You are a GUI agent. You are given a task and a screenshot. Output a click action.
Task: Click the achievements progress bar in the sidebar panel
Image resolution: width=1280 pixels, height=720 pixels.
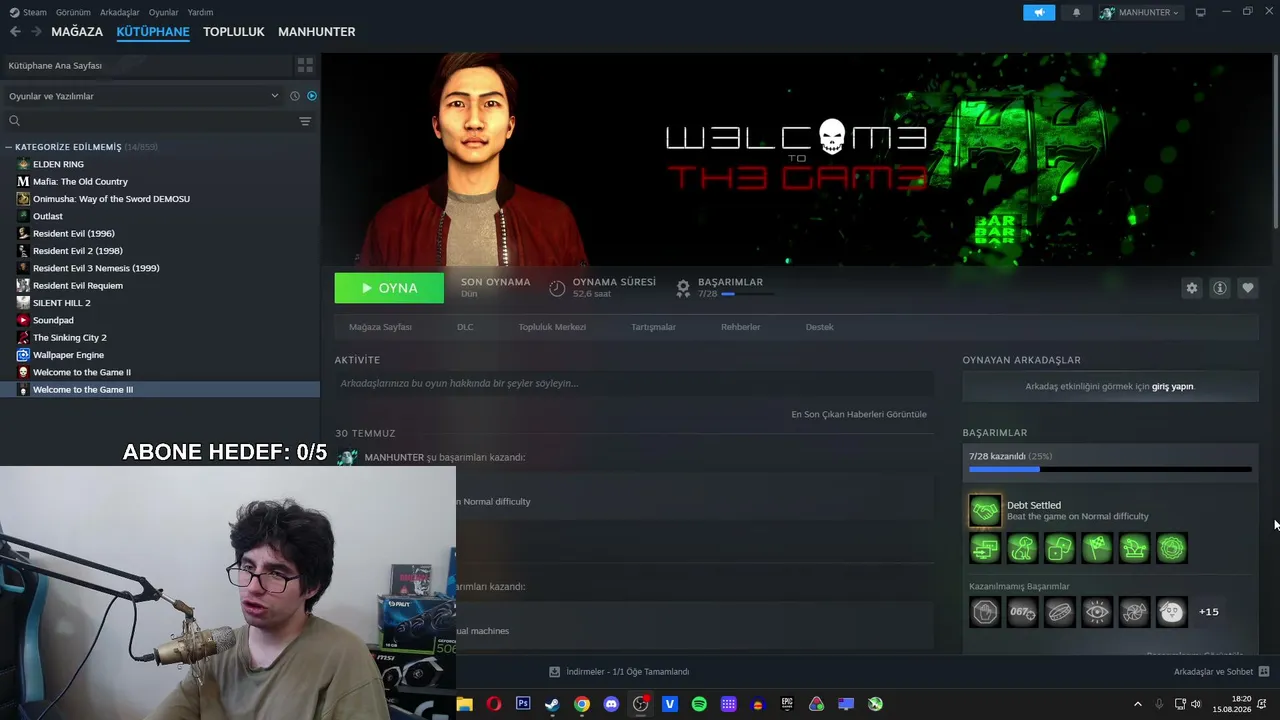1110,469
